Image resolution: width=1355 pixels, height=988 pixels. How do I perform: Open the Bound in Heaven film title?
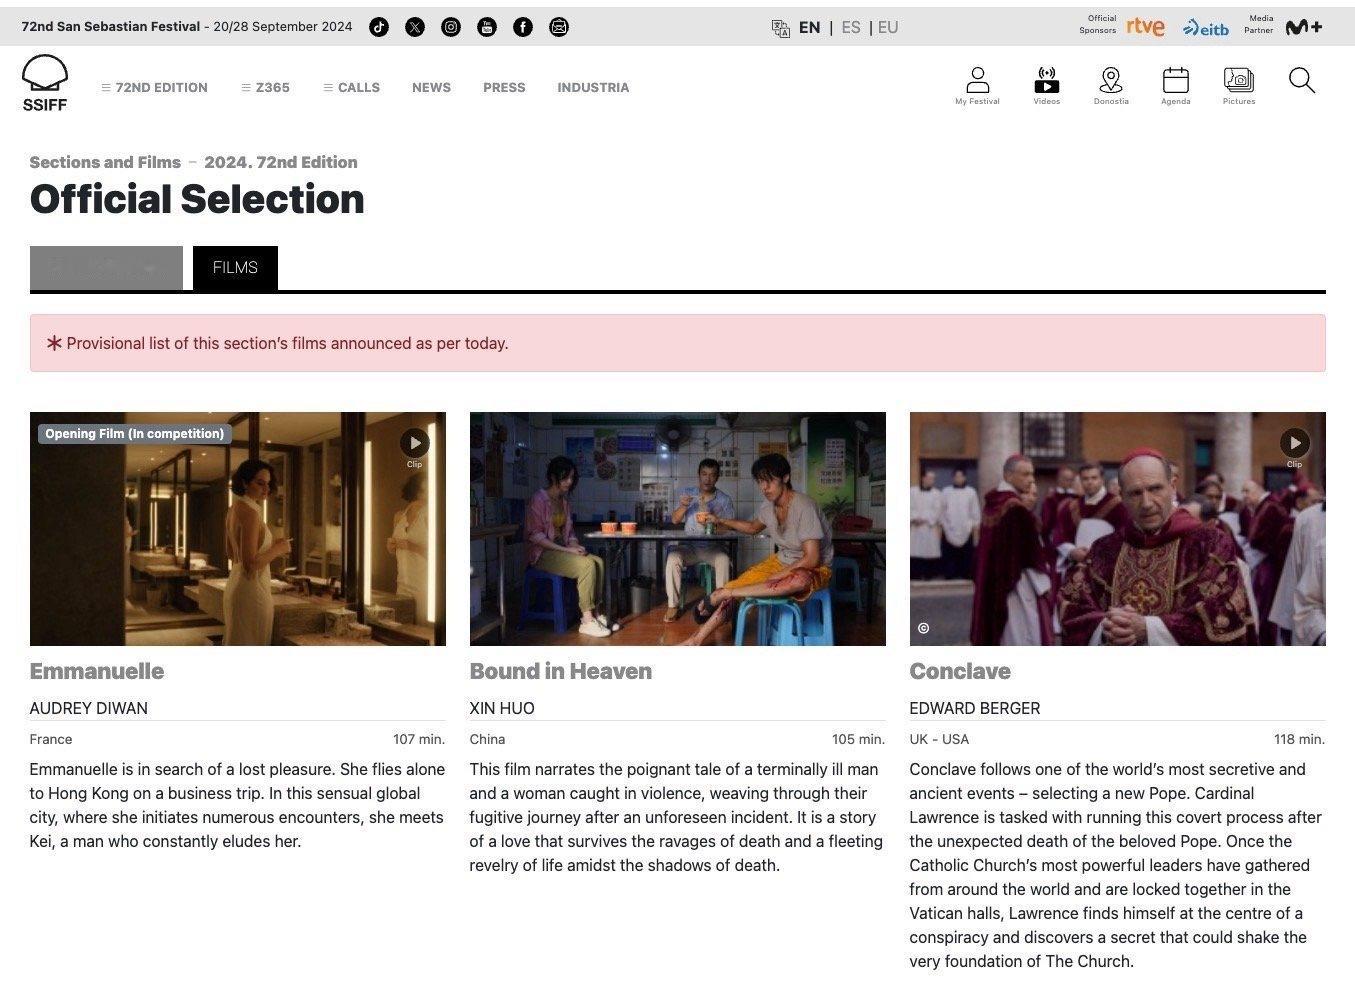pyautogui.click(x=561, y=671)
